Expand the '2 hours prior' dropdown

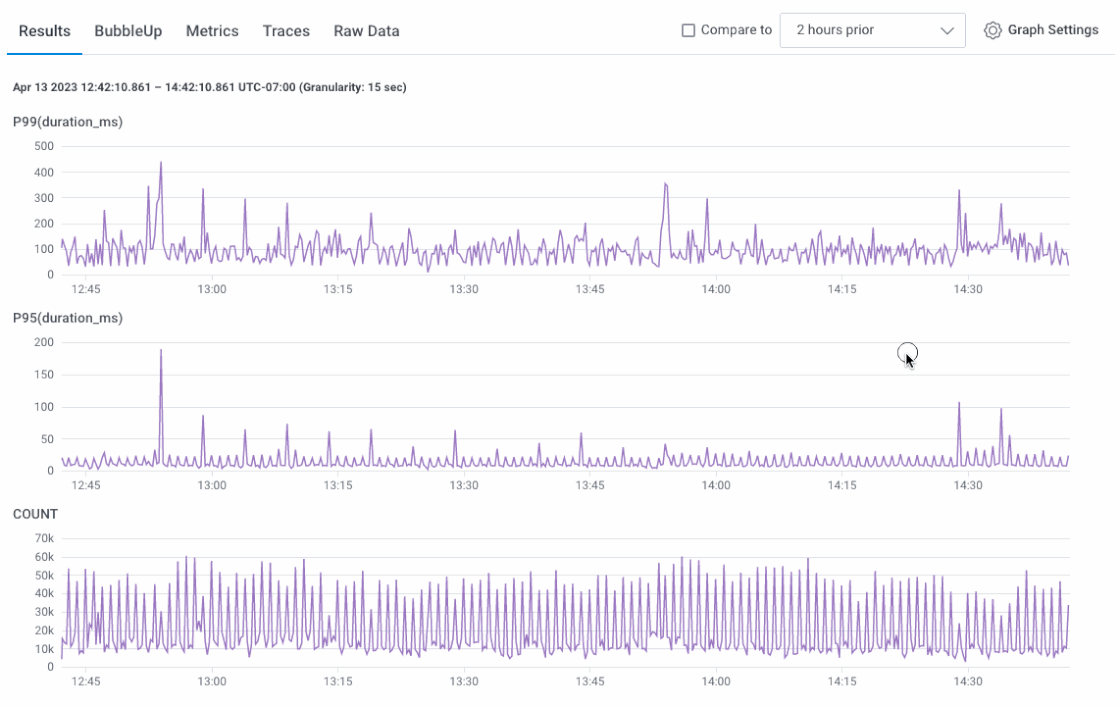pos(872,30)
